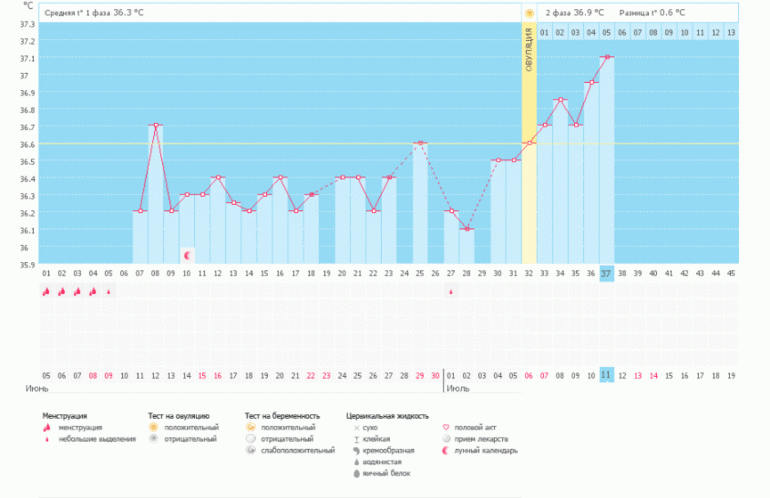Click the negative ovulation test legend icon
770x498 pixels.
[154, 440]
